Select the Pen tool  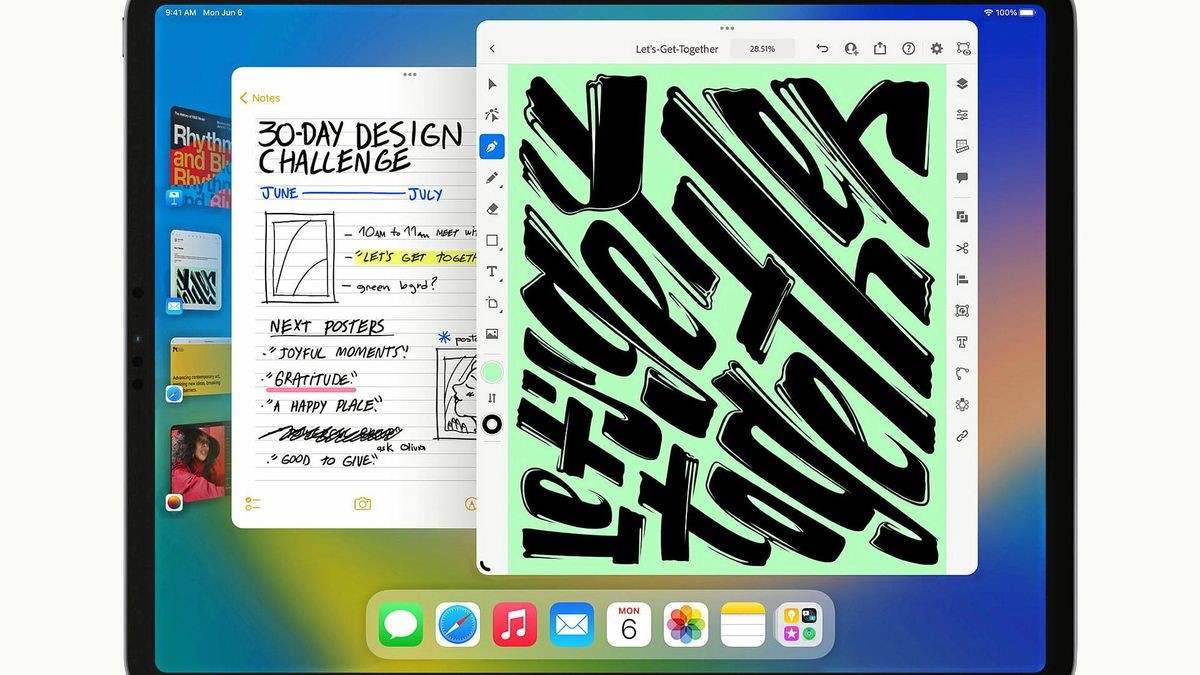[491, 146]
